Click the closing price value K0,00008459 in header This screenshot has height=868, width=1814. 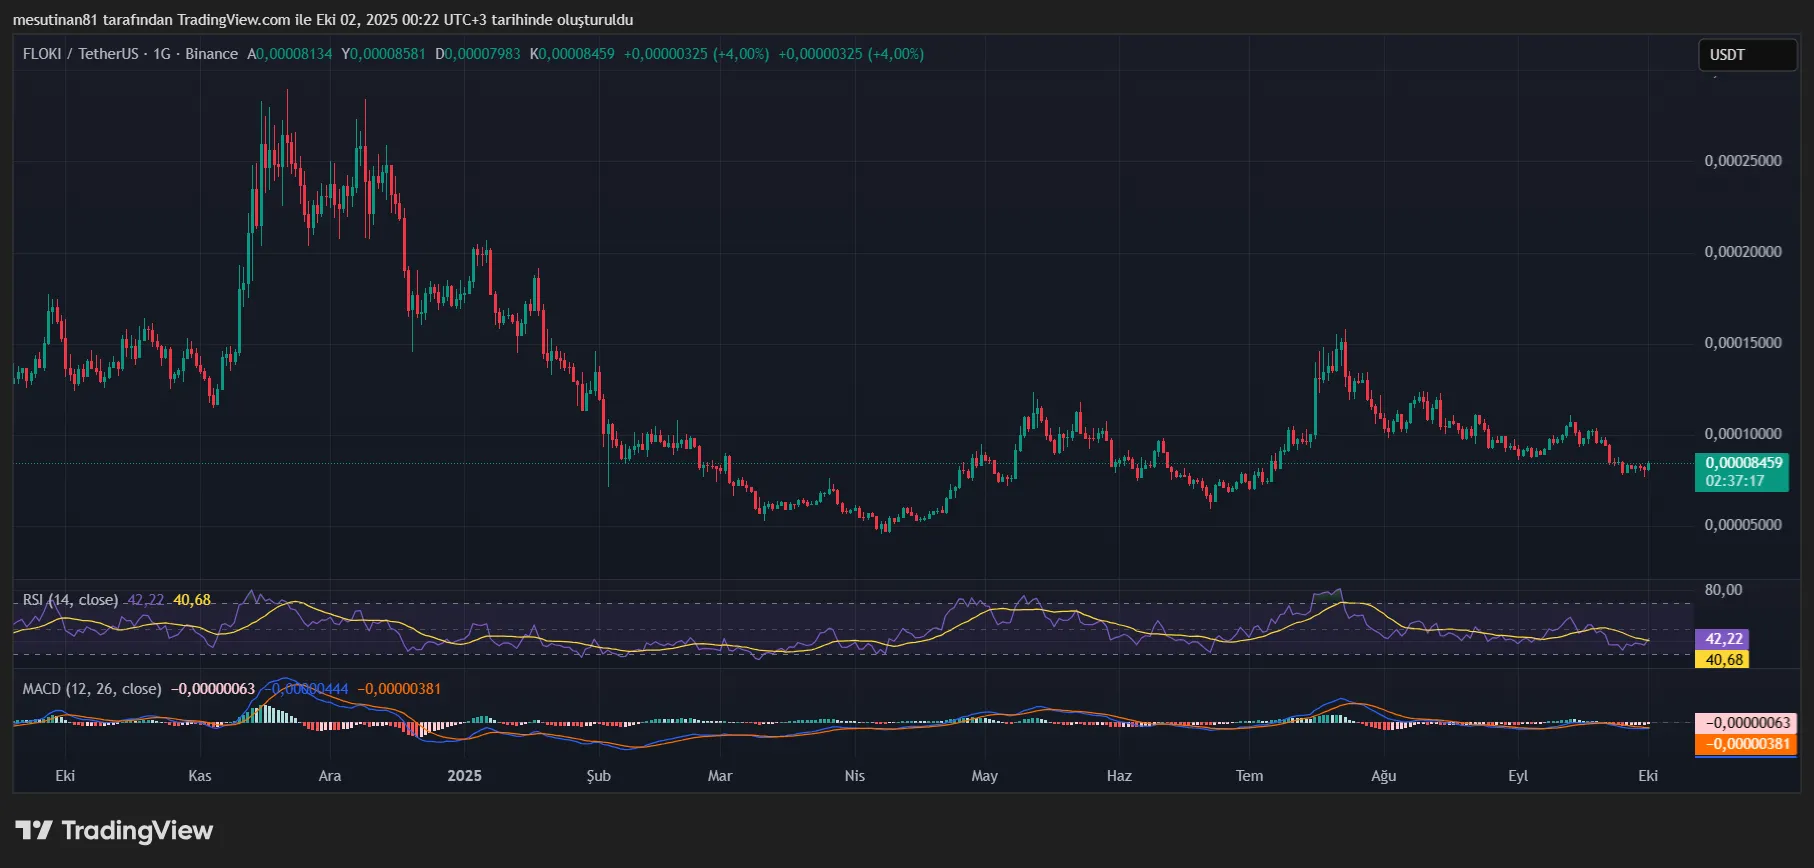[572, 54]
